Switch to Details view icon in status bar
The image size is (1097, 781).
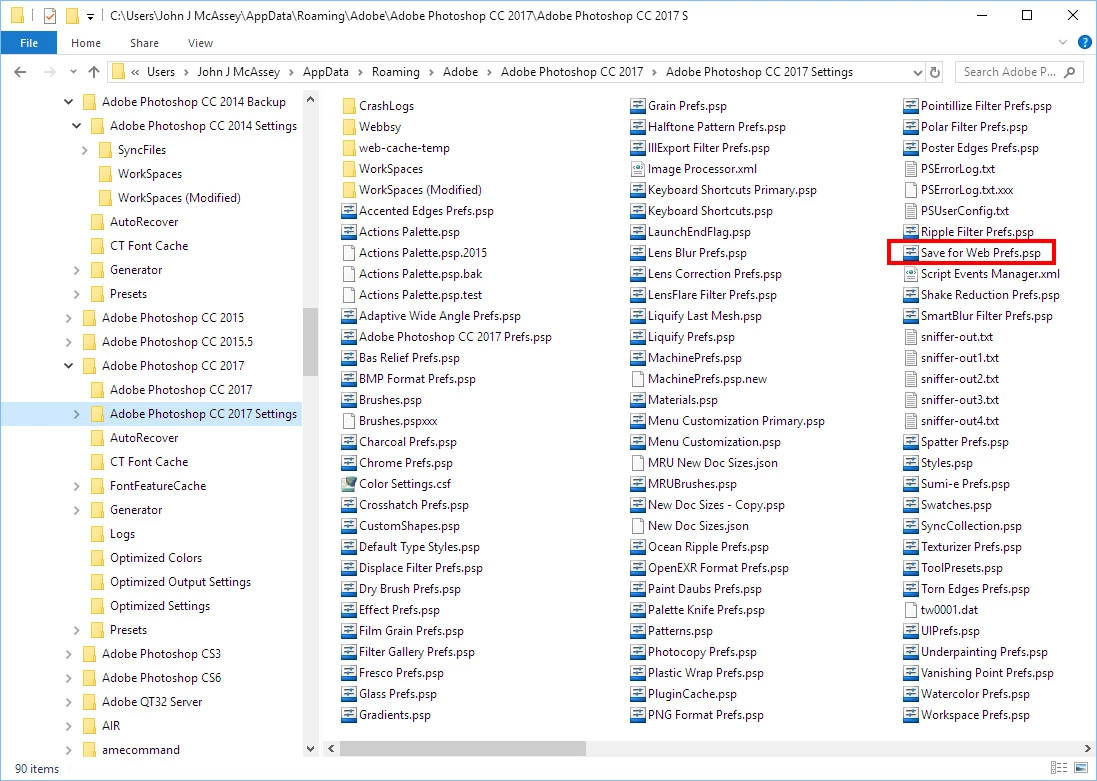pyautogui.click(x=1059, y=768)
